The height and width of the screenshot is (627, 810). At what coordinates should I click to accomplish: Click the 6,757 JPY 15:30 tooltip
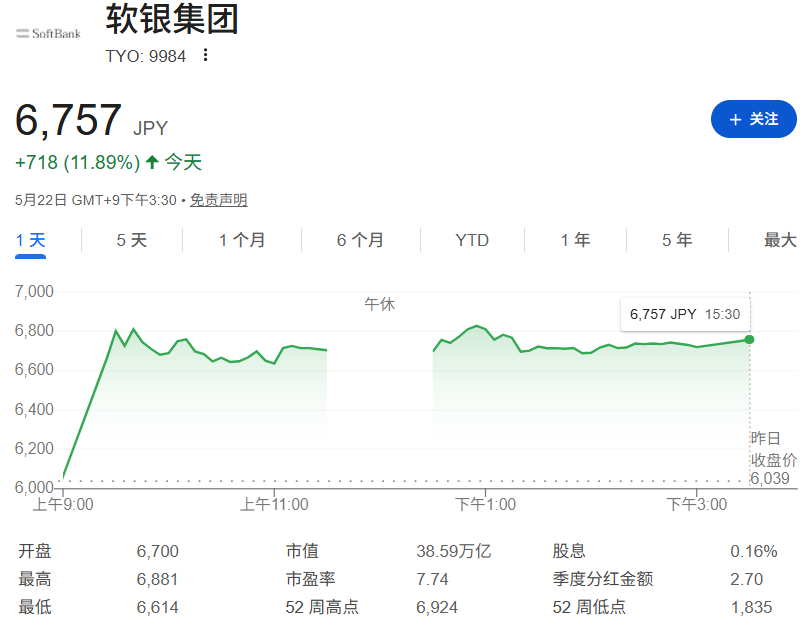(x=685, y=314)
